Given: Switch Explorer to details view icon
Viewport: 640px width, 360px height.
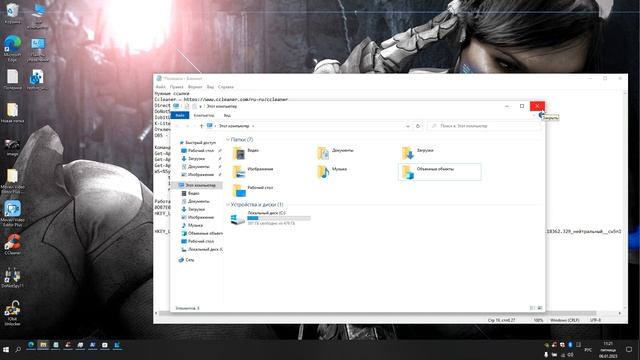Looking at the screenshot, I should pyautogui.click(x=532, y=308).
